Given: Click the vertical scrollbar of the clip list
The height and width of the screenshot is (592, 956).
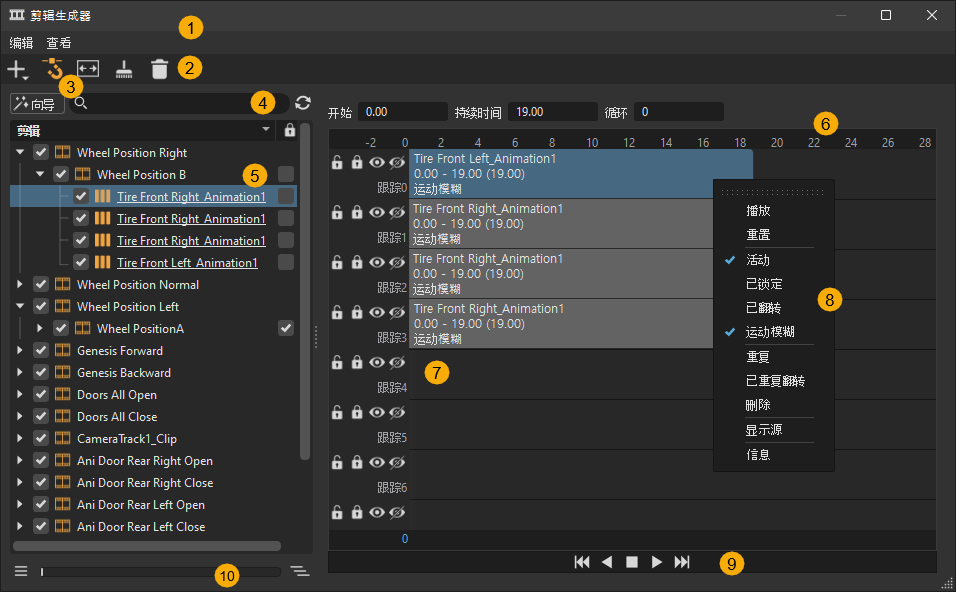Looking at the screenshot, I should (305, 292).
